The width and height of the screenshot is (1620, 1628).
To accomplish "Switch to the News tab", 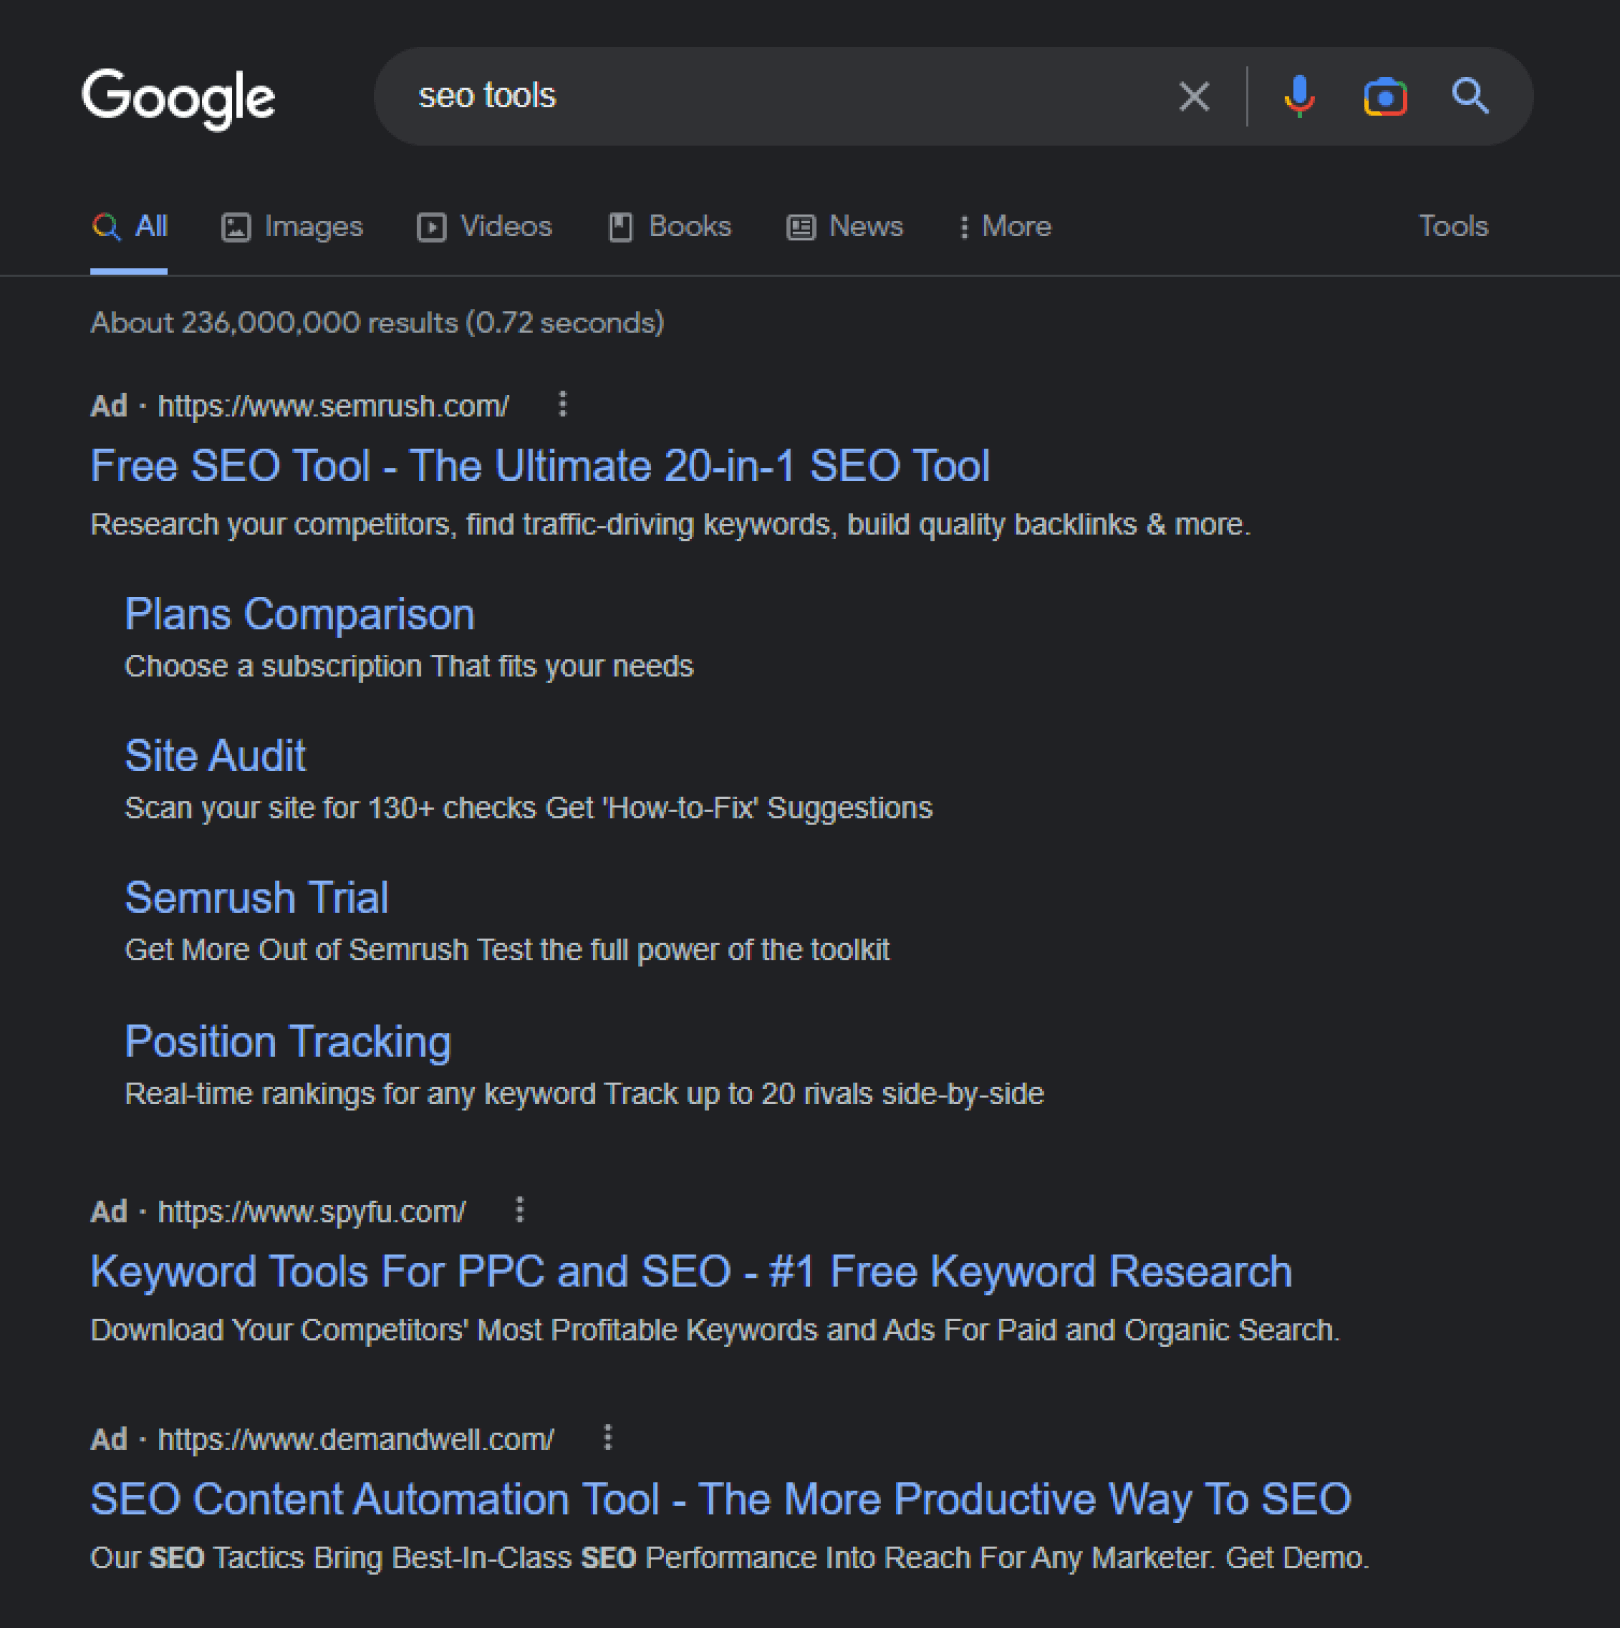I will coord(845,227).
